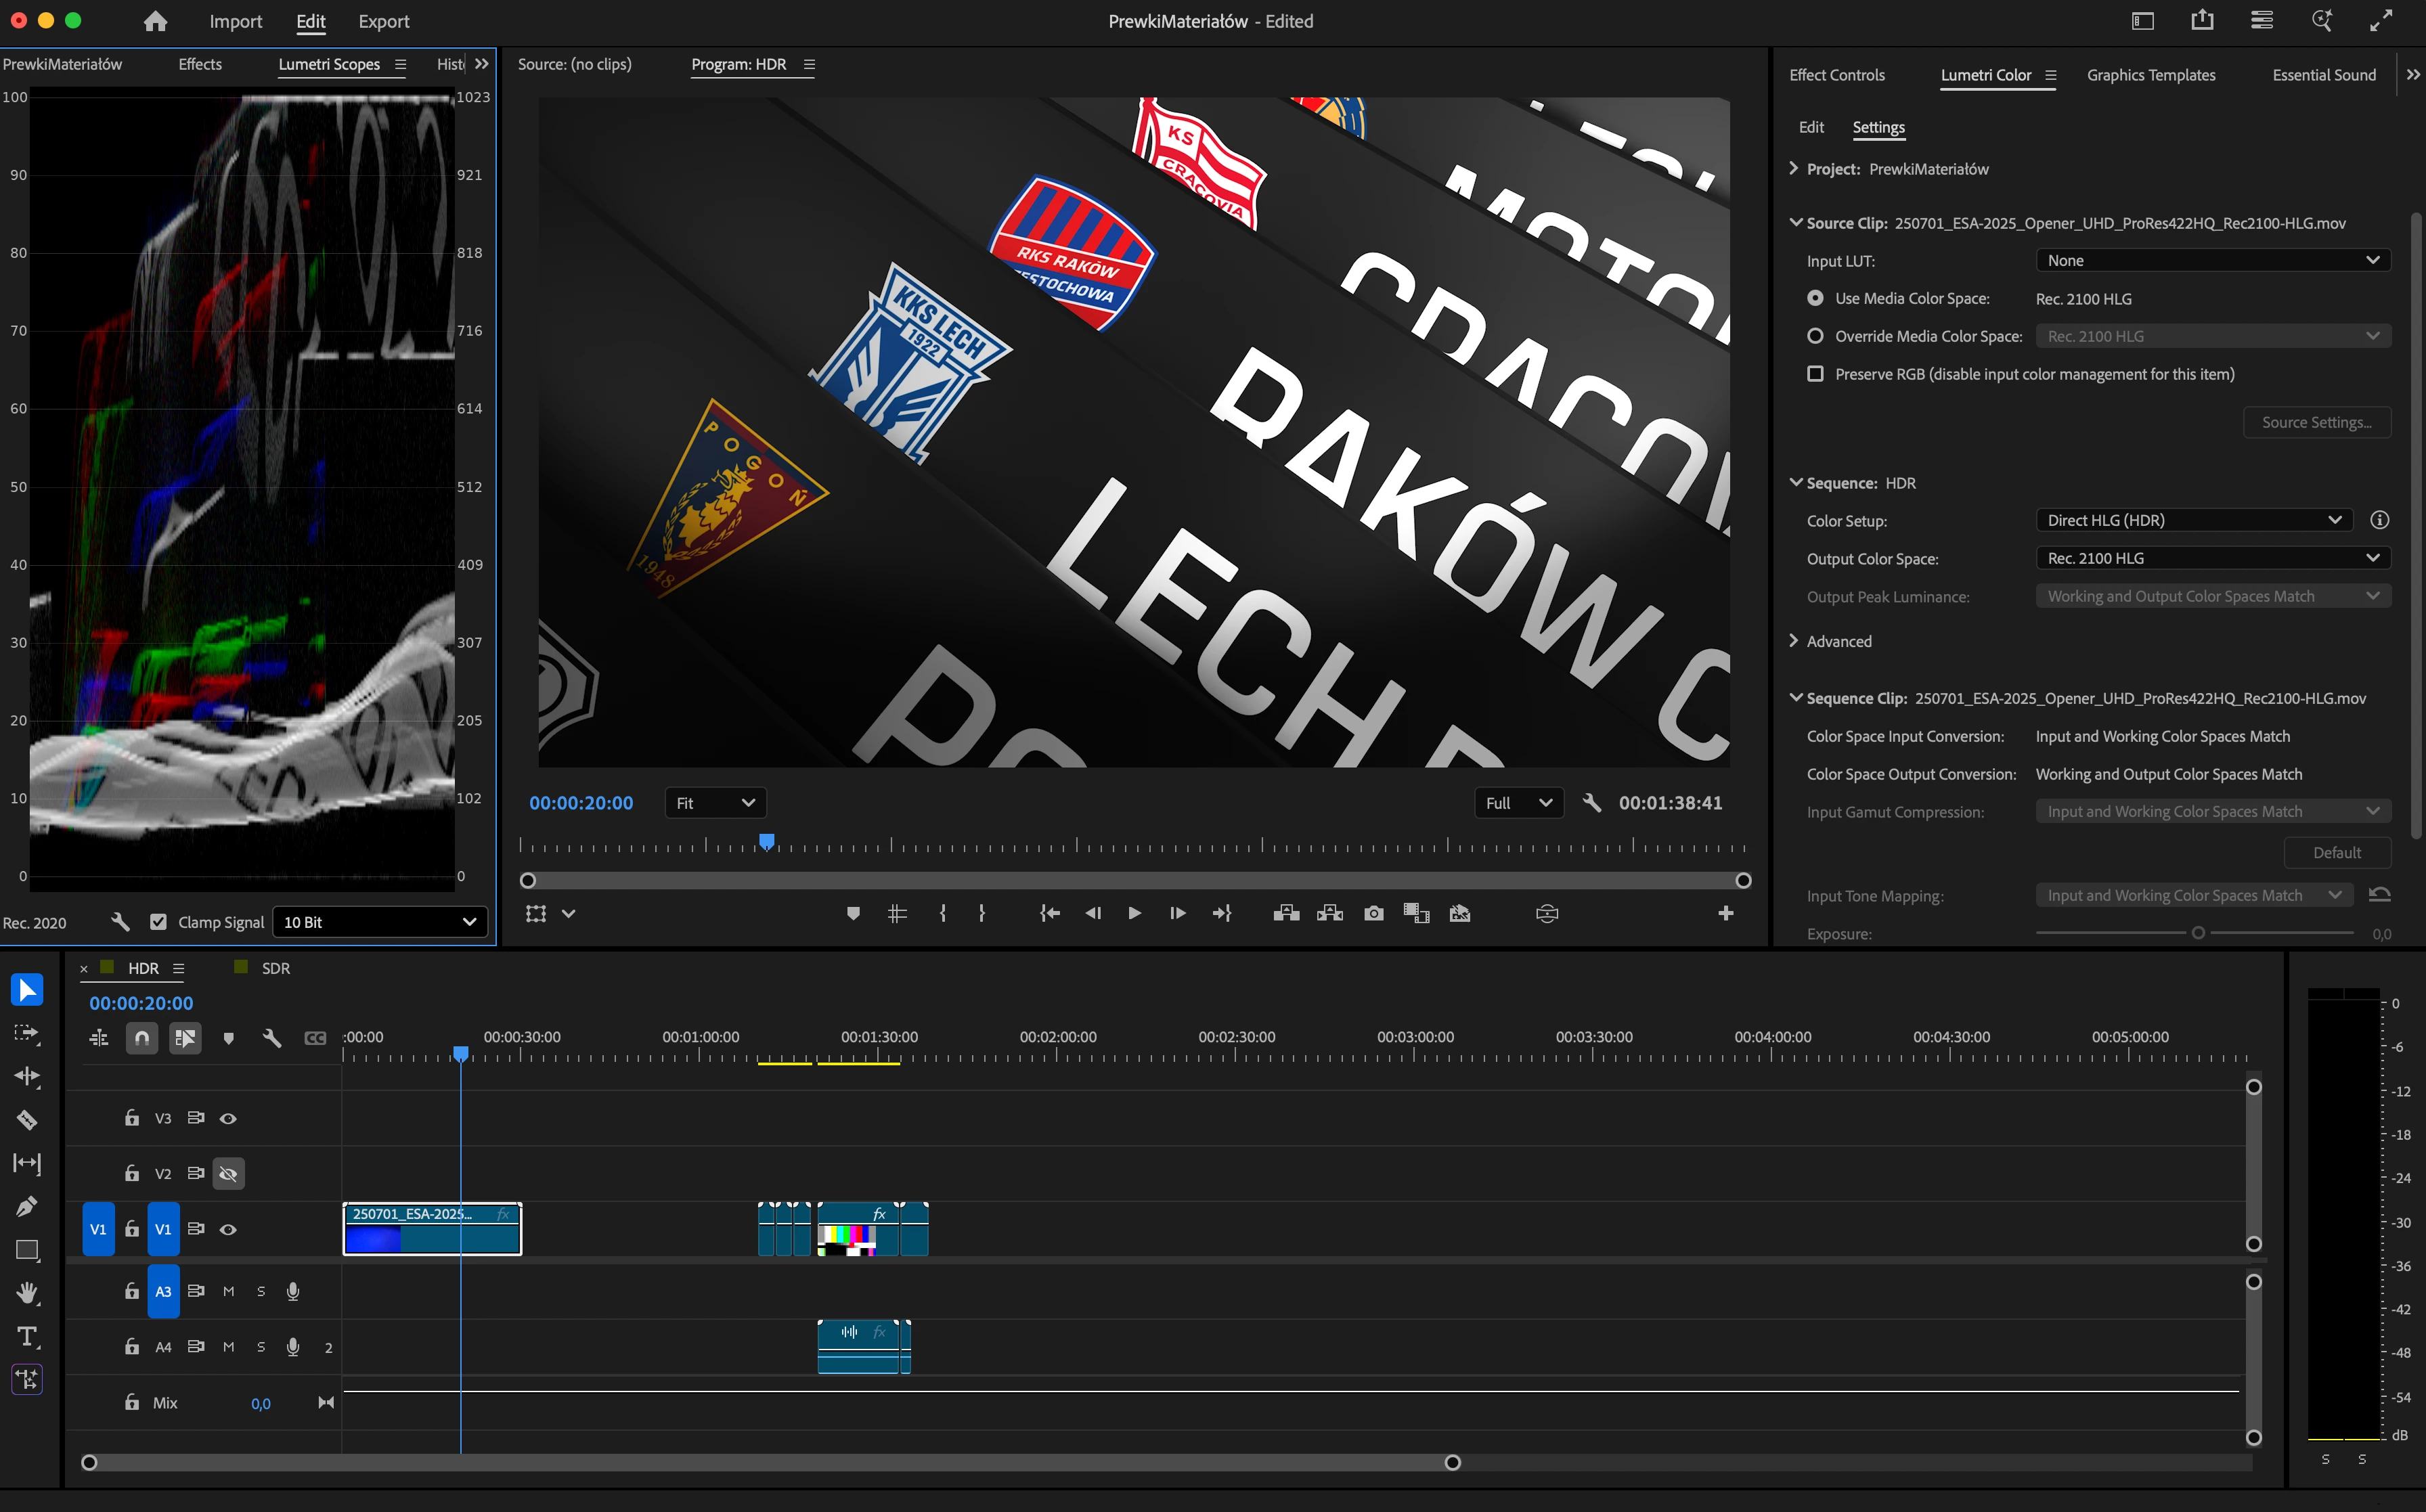Add marker in Program monitor
Image resolution: width=2426 pixels, height=1512 pixels.
853,913
